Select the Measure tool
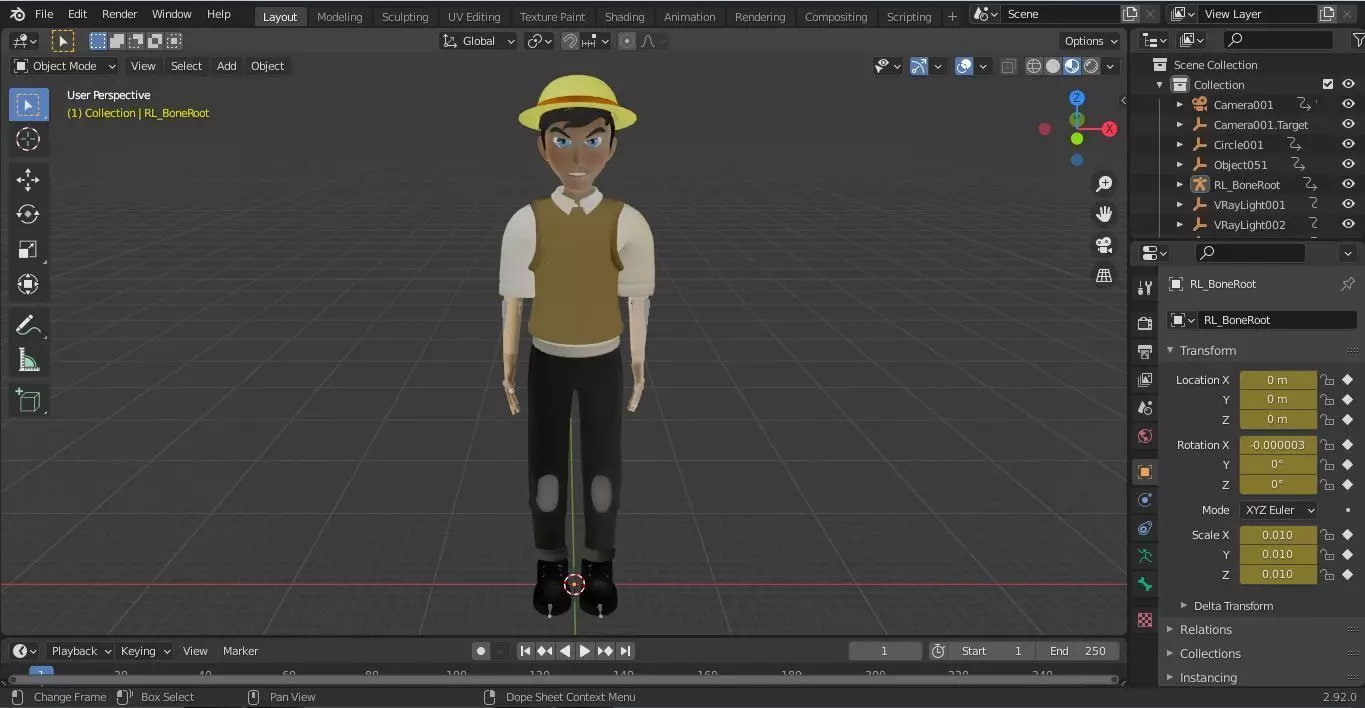 pyautogui.click(x=28, y=359)
